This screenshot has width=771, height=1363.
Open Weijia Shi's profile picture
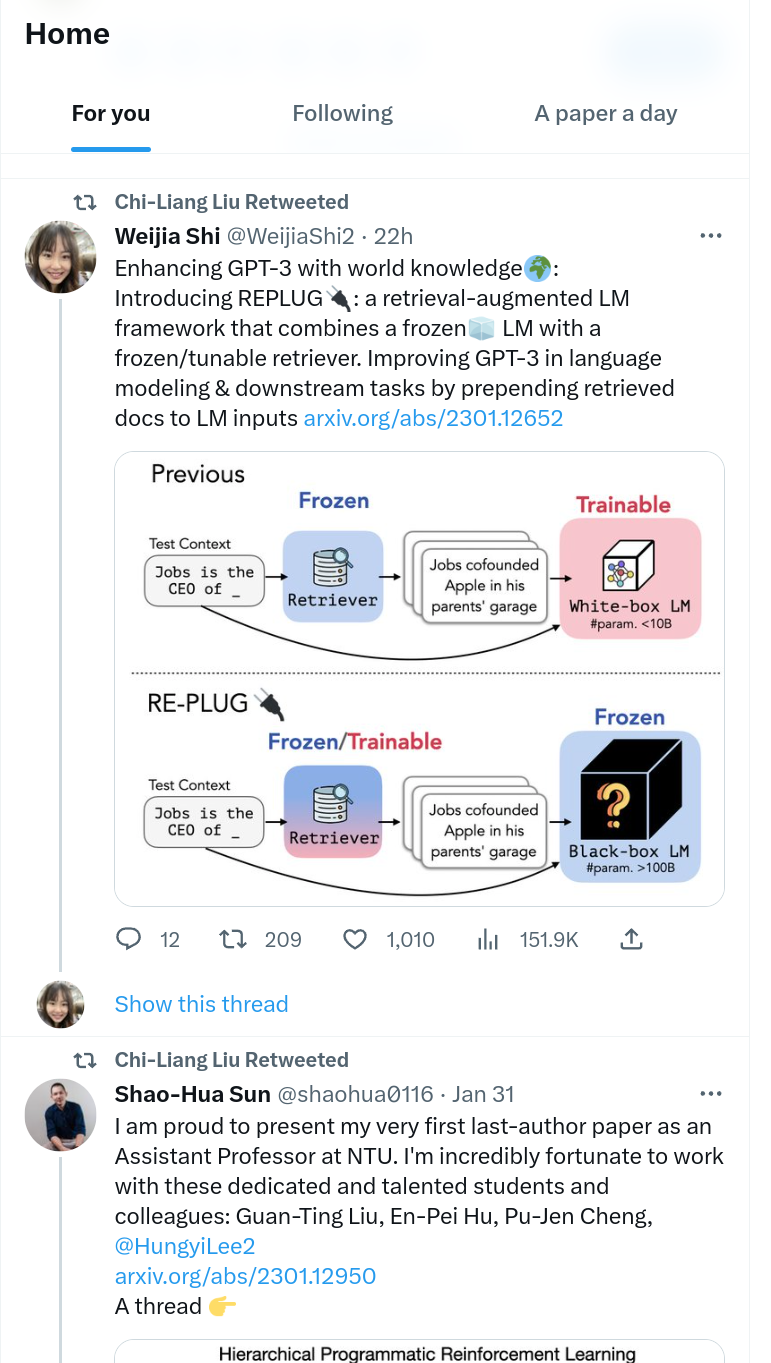[x=60, y=257]
